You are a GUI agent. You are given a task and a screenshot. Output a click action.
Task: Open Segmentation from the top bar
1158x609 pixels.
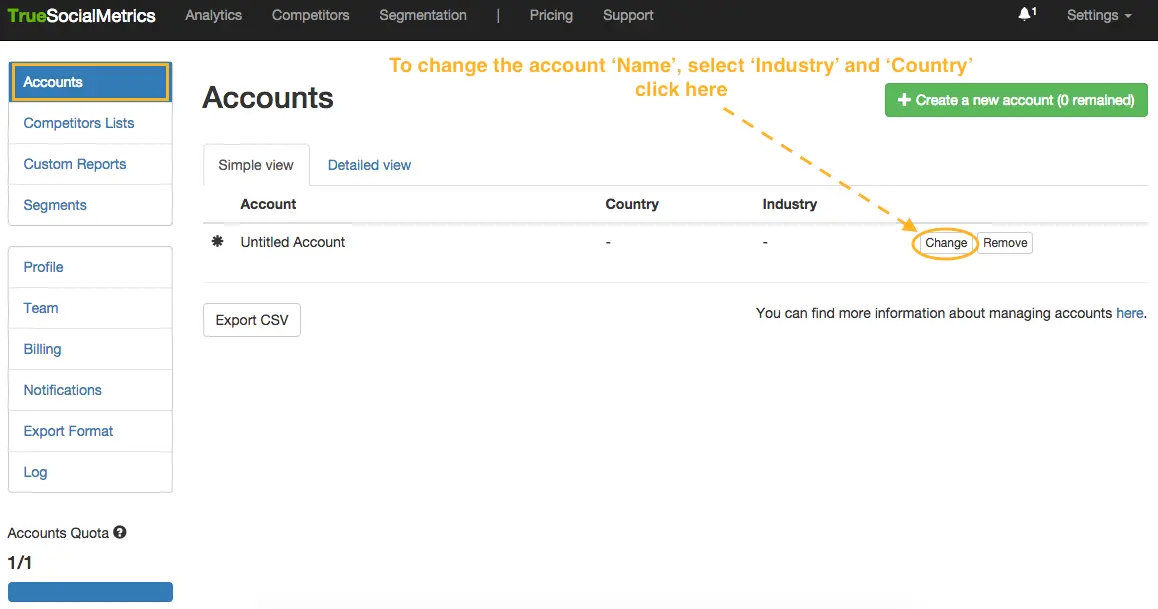423,15
